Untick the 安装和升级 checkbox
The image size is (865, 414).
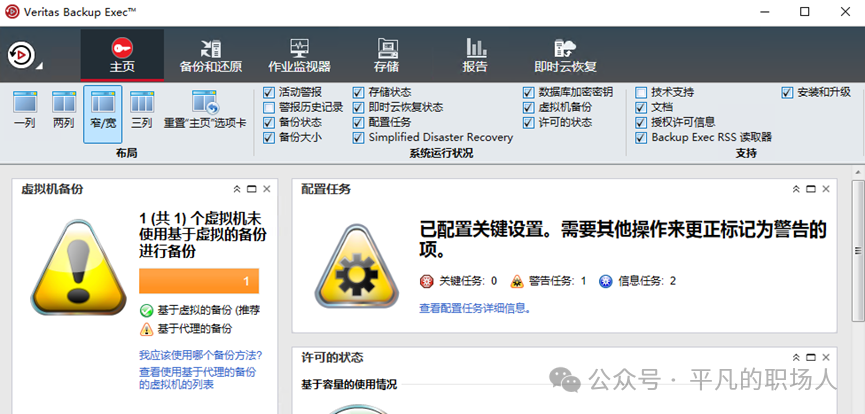[x=788, y=92]
